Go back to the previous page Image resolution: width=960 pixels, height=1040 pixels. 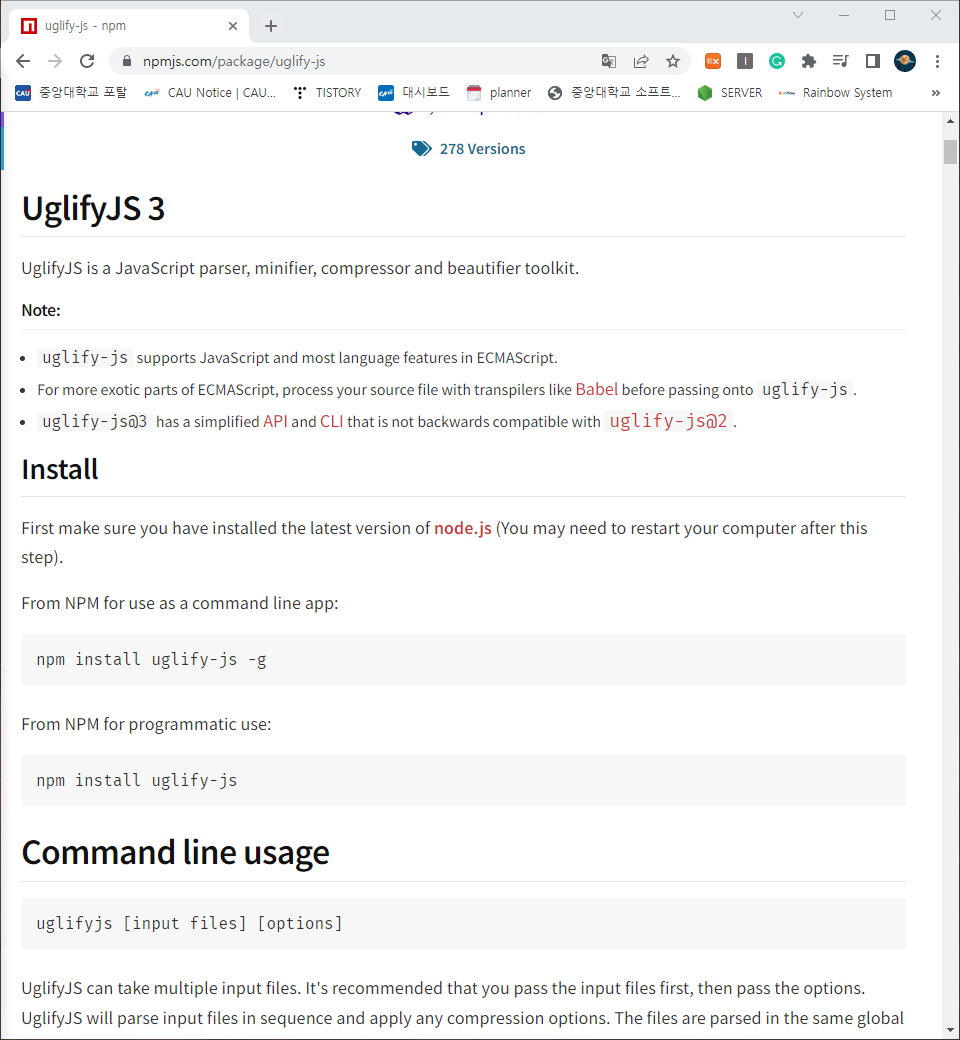pyautogui.click(x=23, y=61)
